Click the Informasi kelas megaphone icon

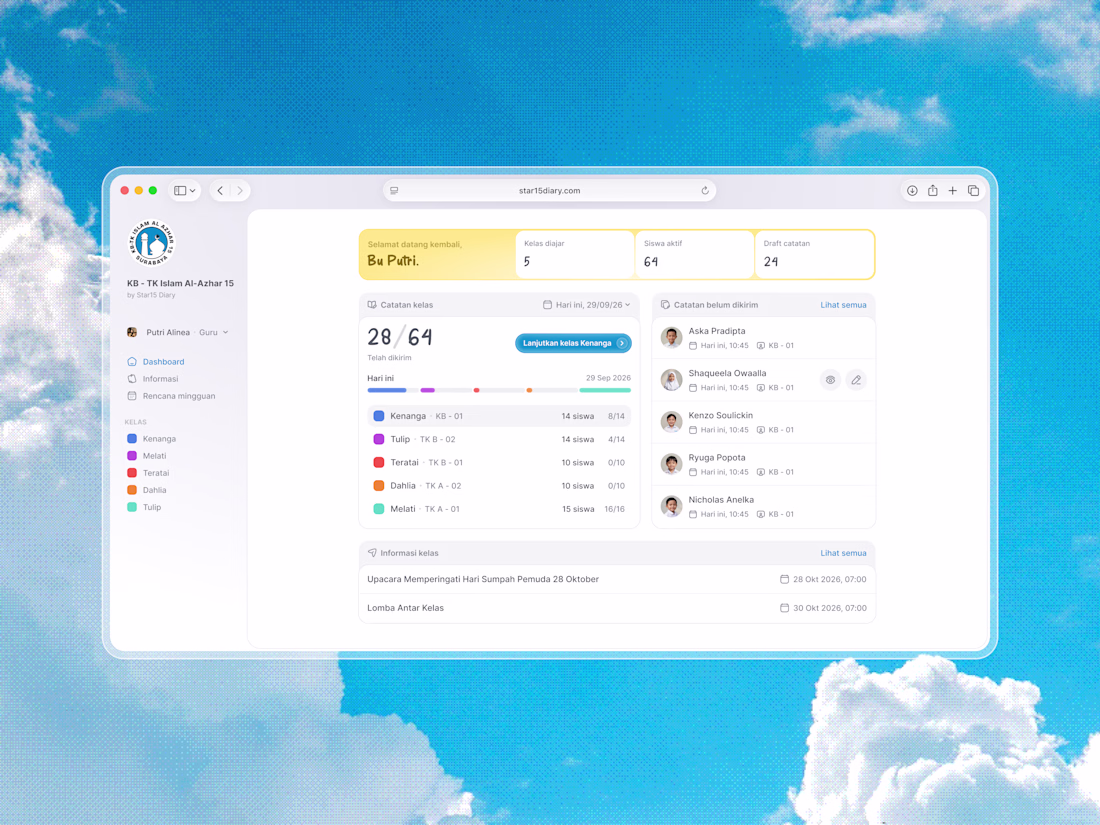[372, 553]
